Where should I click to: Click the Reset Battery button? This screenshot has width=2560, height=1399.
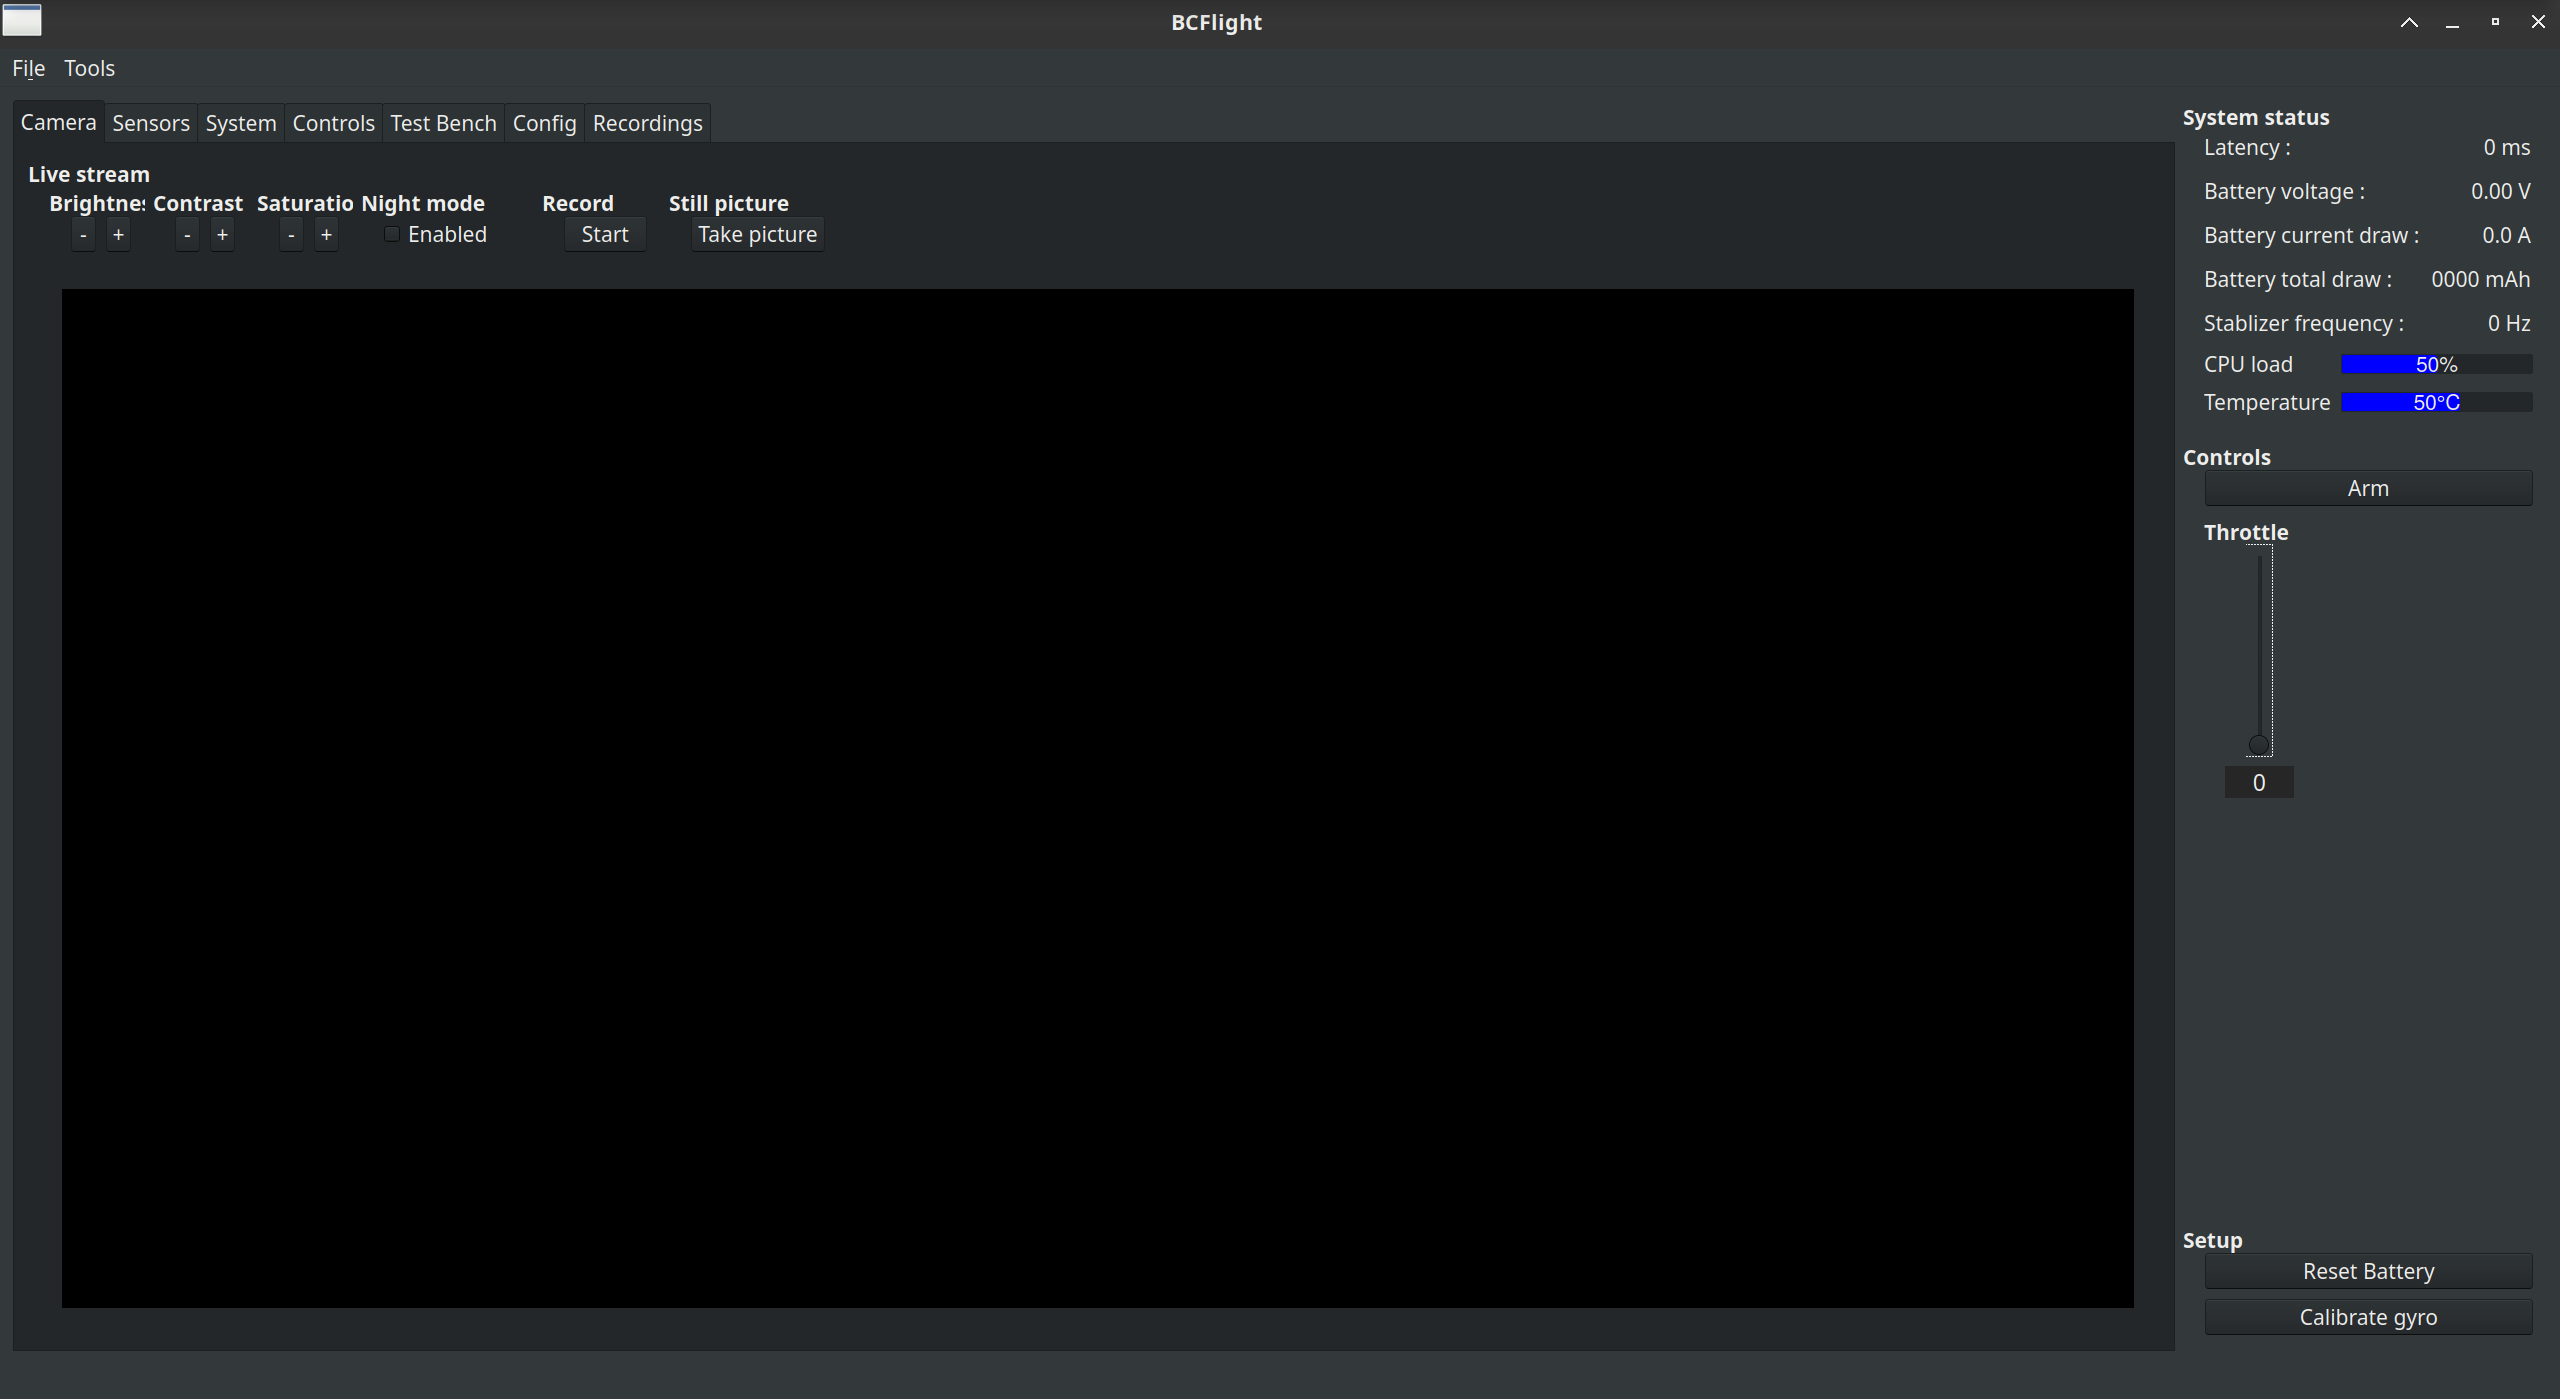coord(2367,1270)
